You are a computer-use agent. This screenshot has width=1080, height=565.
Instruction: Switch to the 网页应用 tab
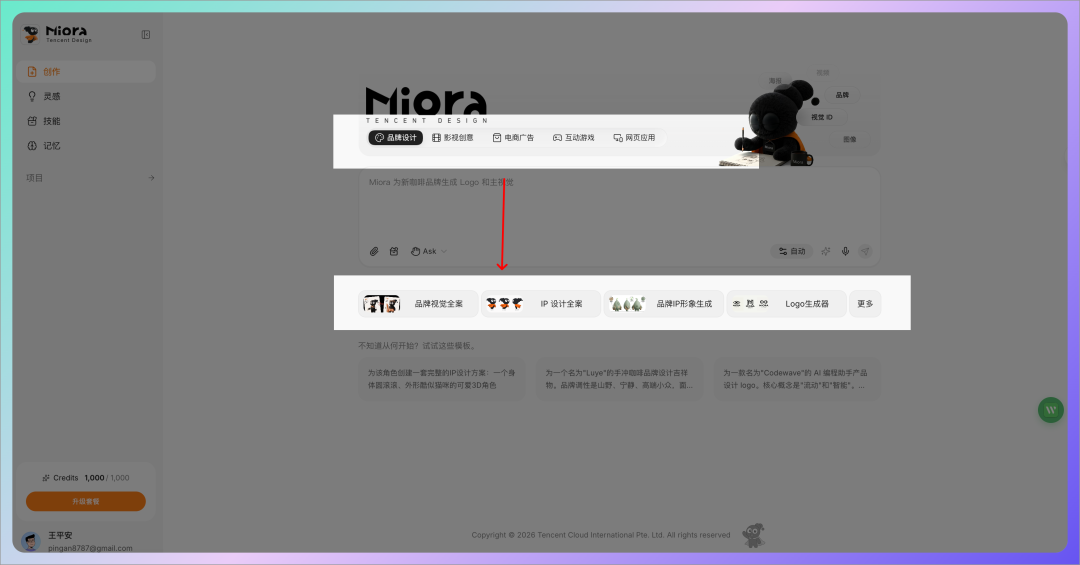tap(634, 138)
